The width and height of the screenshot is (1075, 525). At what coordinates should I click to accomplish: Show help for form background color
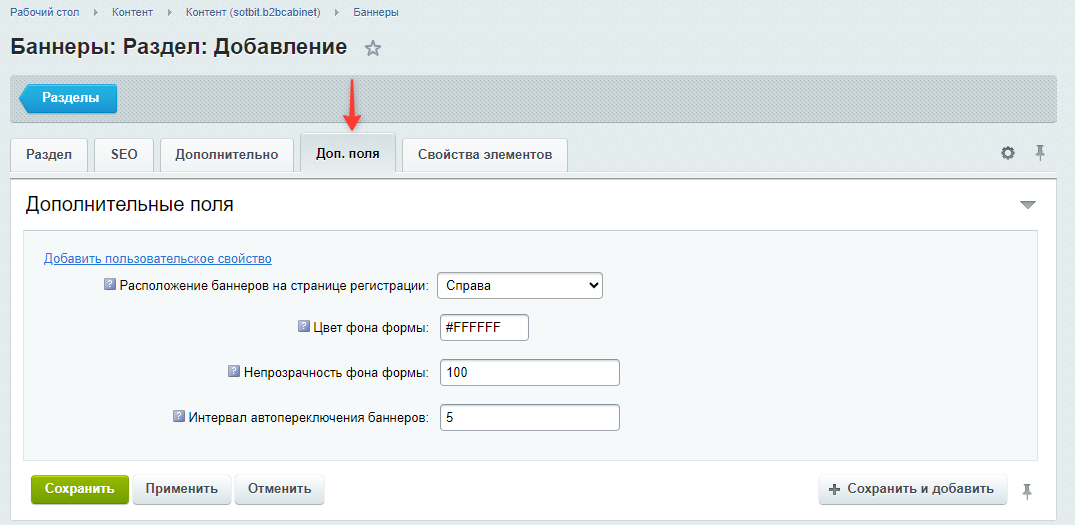coord(304,327)
